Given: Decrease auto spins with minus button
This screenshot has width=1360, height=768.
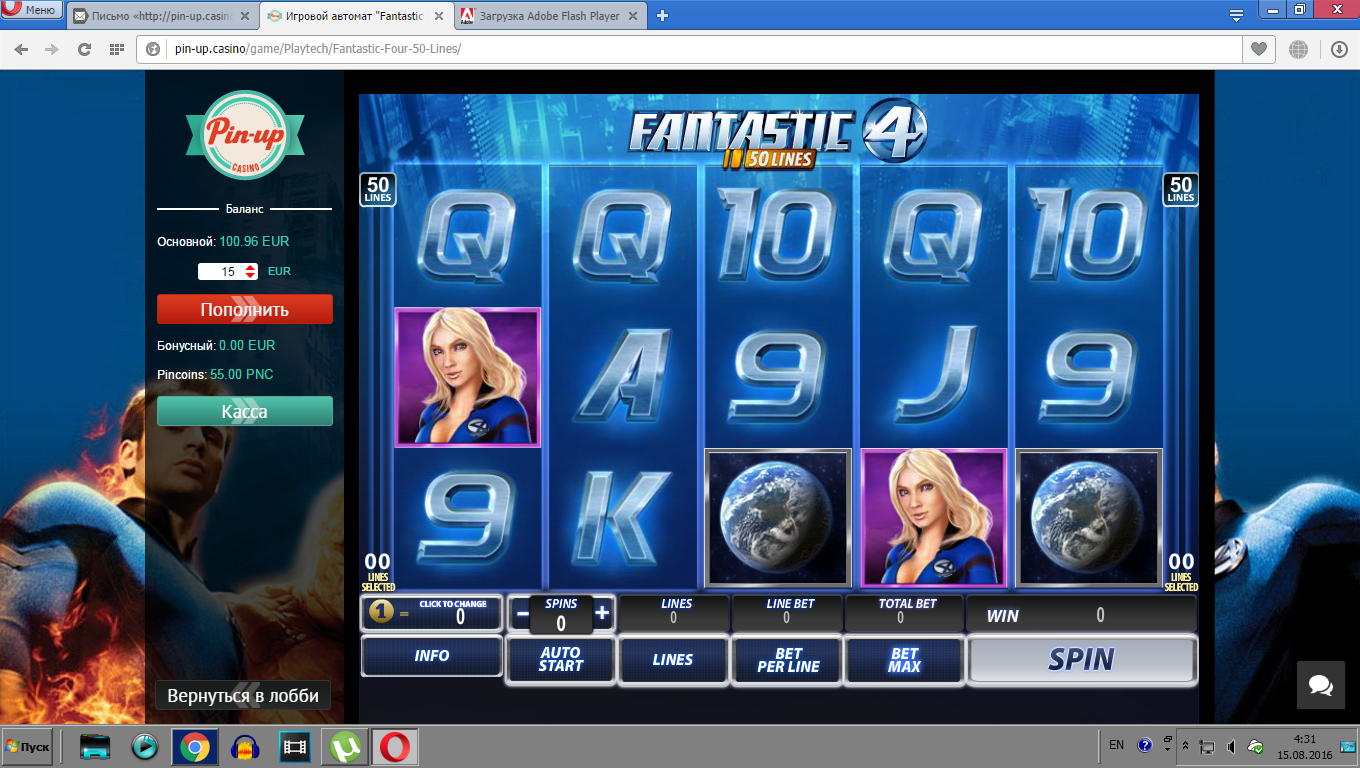Looking at the screenshot, I should point(522,613).
